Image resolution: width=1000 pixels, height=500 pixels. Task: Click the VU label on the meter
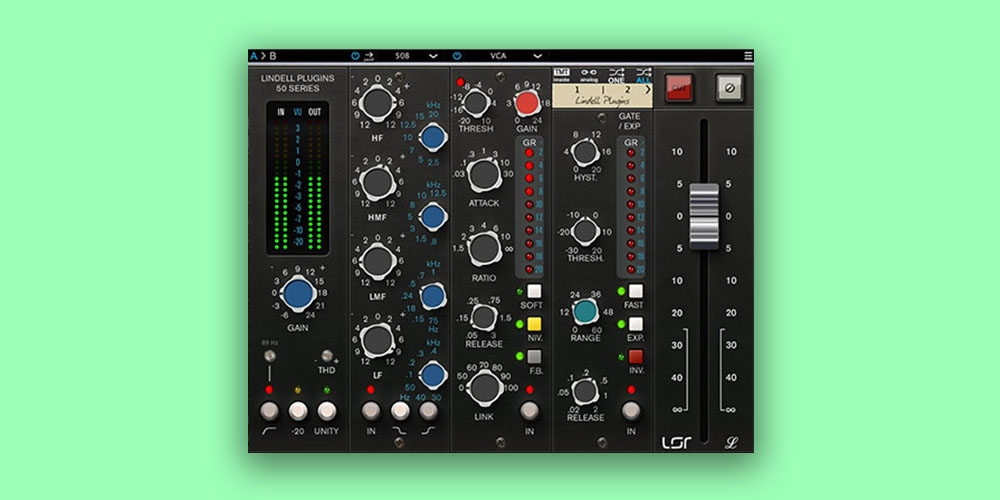pos(298,112)
